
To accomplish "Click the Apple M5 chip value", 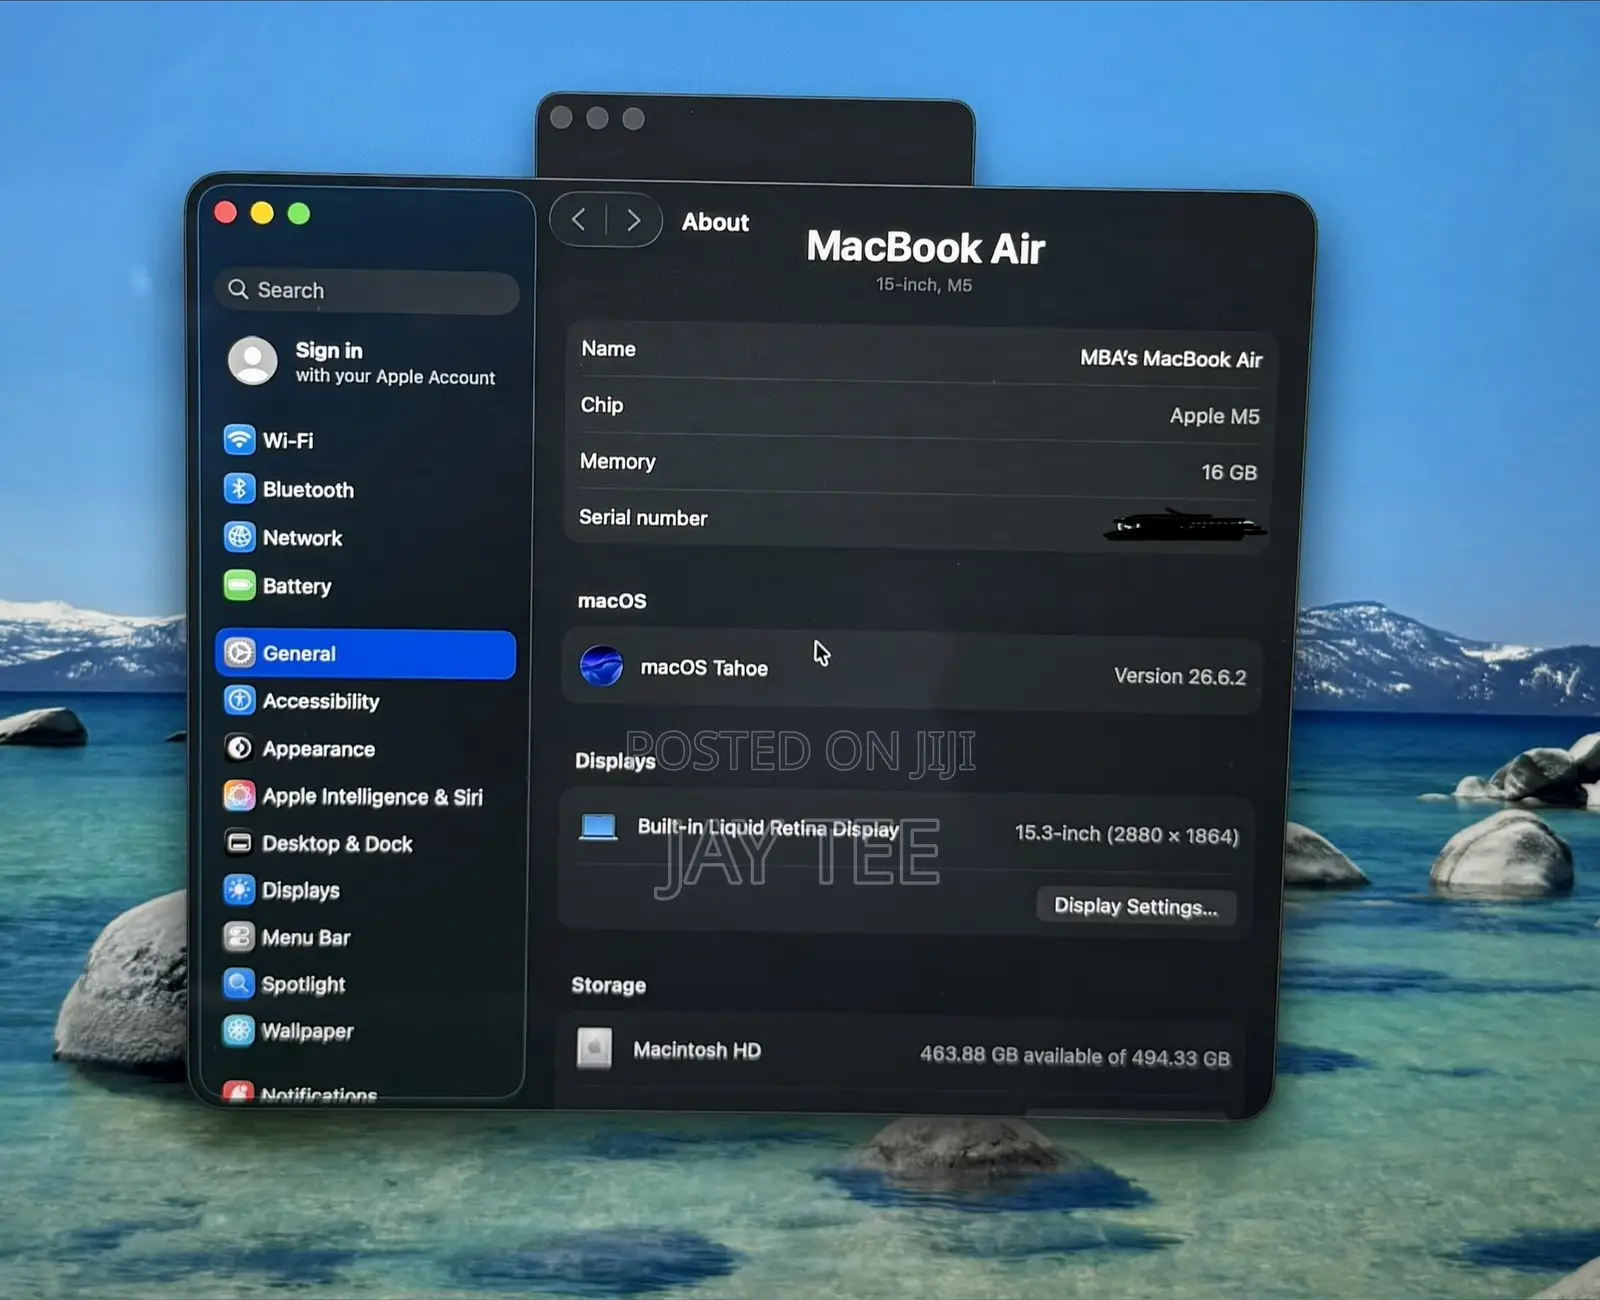I will pos(1215,415).
